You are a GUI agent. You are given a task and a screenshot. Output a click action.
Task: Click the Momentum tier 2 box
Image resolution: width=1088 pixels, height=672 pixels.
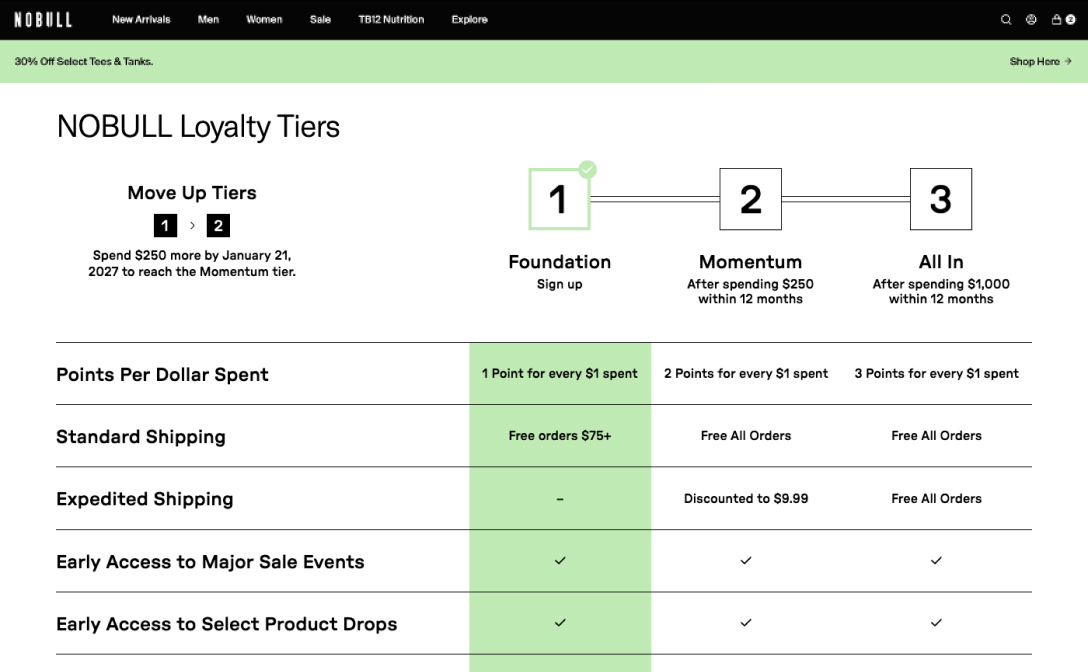(x=750, y=199)
